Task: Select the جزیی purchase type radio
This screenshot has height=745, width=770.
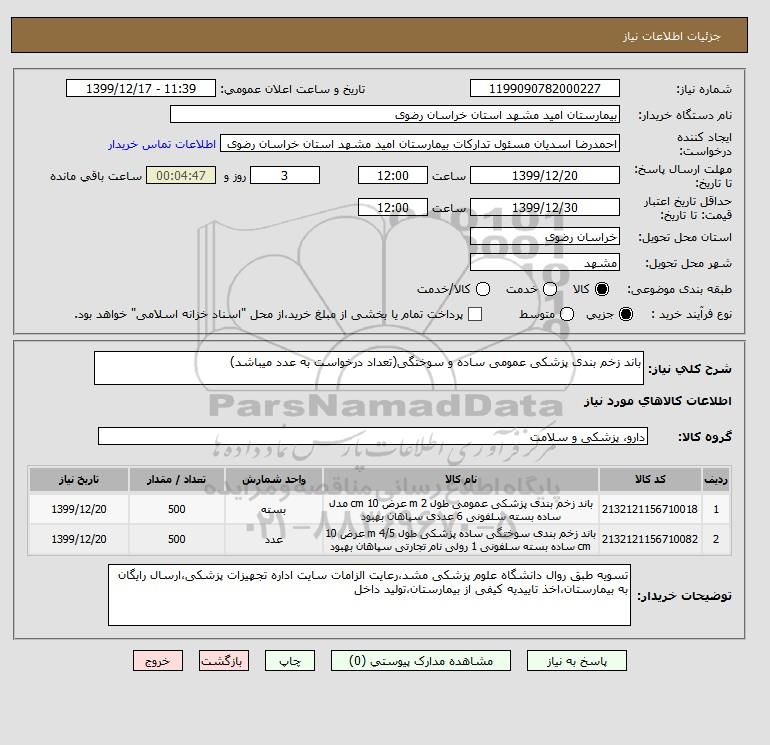Action: coord(626,314)
